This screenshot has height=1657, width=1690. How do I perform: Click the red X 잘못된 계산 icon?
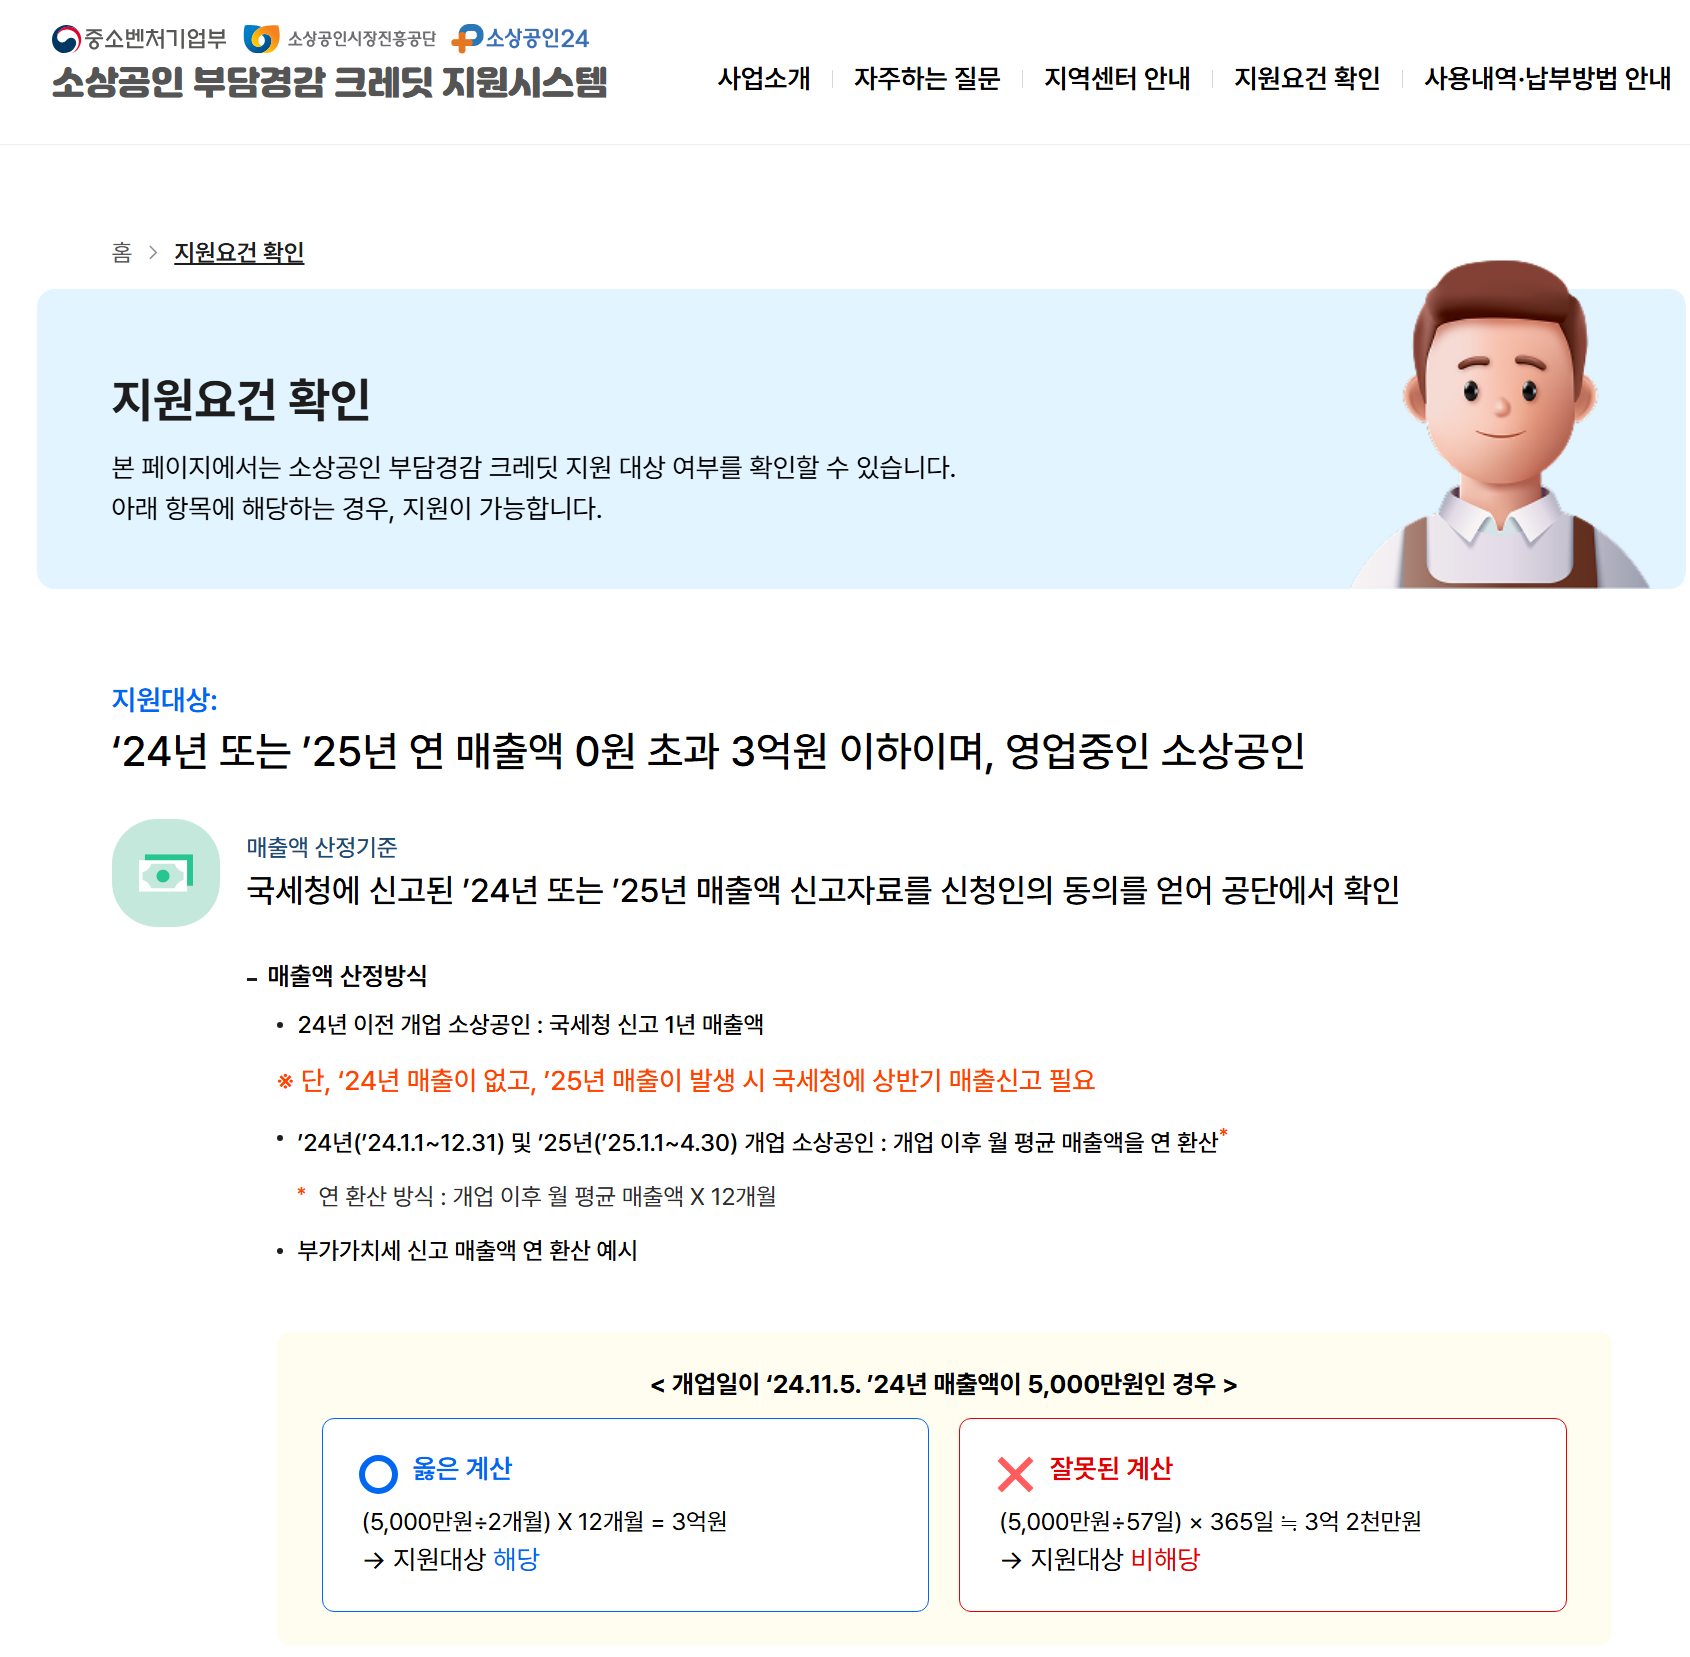point(1015,1473)
